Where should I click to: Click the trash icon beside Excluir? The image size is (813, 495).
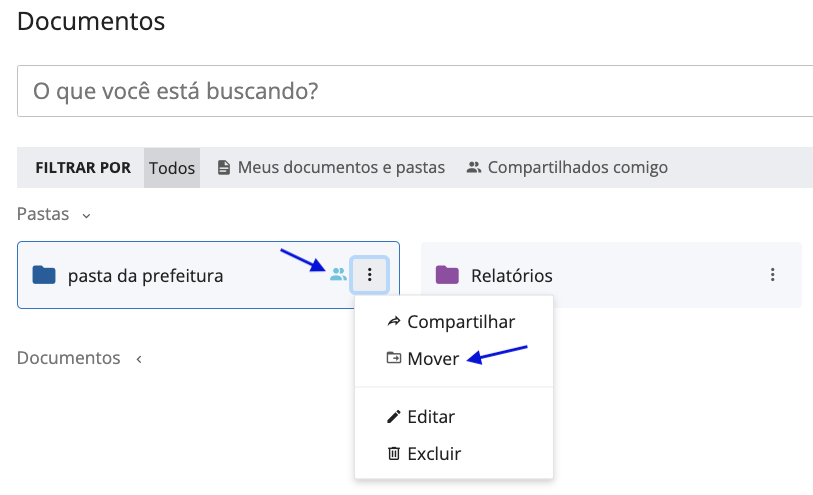tap(394, 454)
